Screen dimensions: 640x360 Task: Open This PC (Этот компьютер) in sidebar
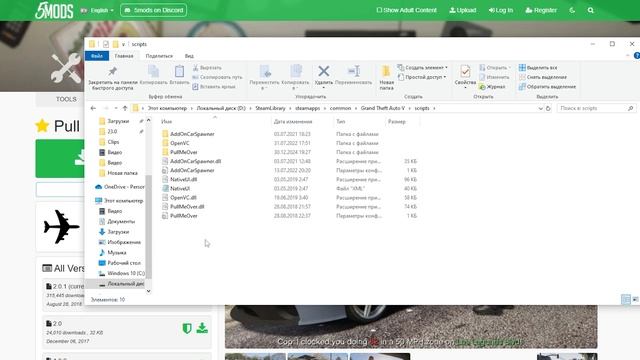pos(119,201)
